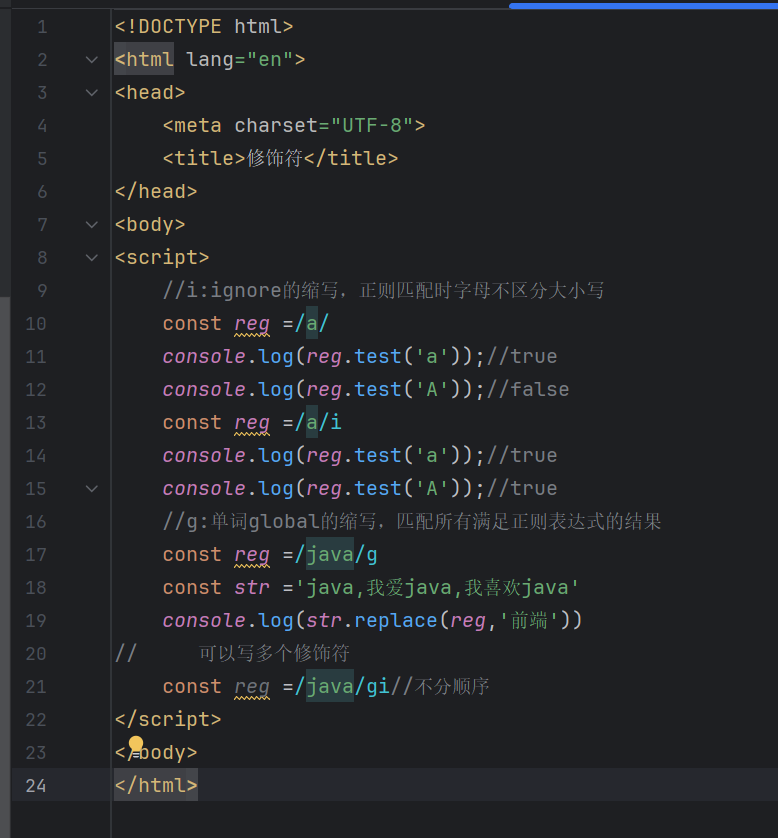Click the opening <body> tag on line 7
Viewport: 778px width, 838px height.
click(x=150, y=225)
